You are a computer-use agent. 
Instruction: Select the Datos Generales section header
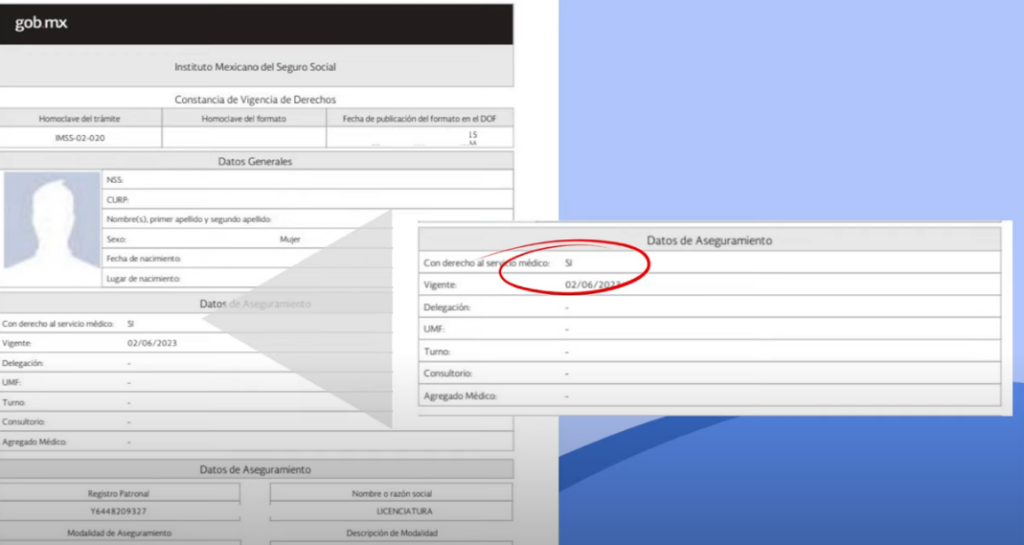[x=255, y=161]
